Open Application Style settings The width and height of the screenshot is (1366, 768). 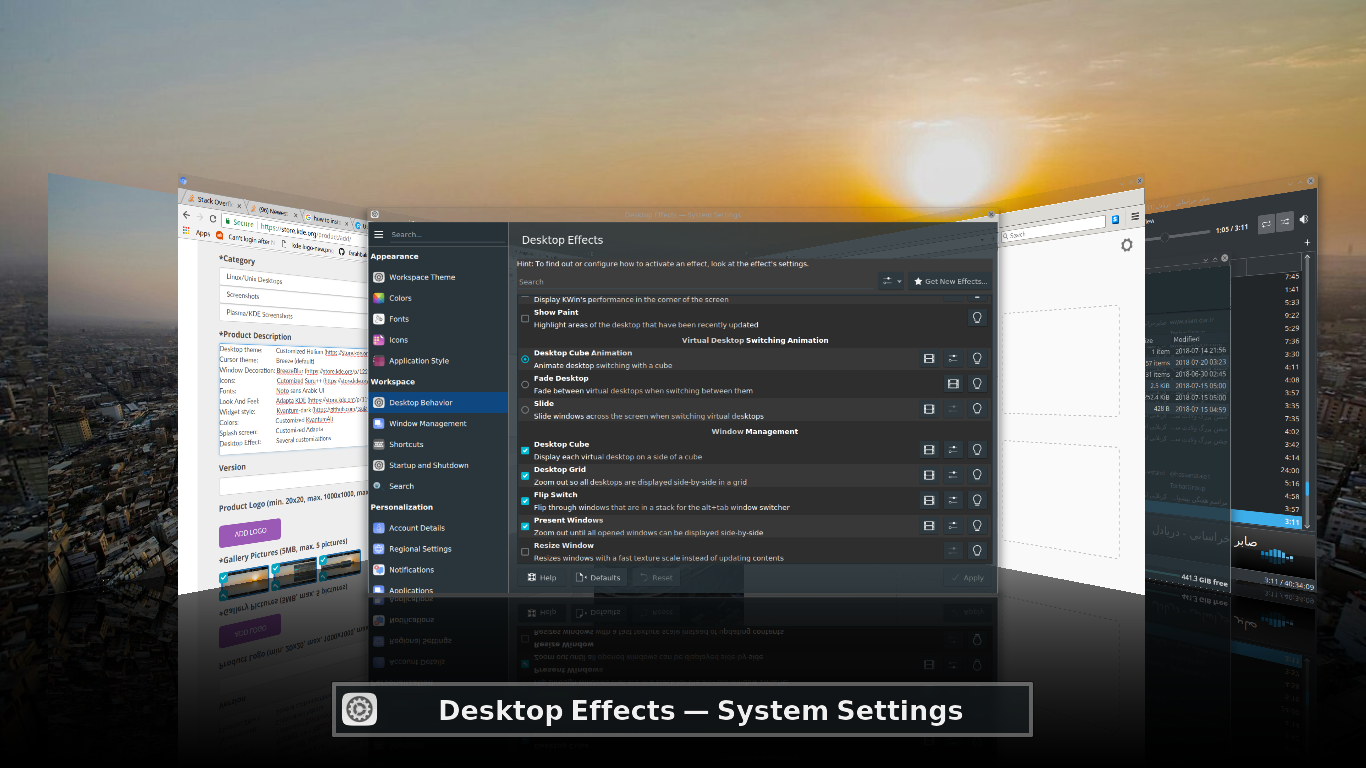tap(438, 361)
